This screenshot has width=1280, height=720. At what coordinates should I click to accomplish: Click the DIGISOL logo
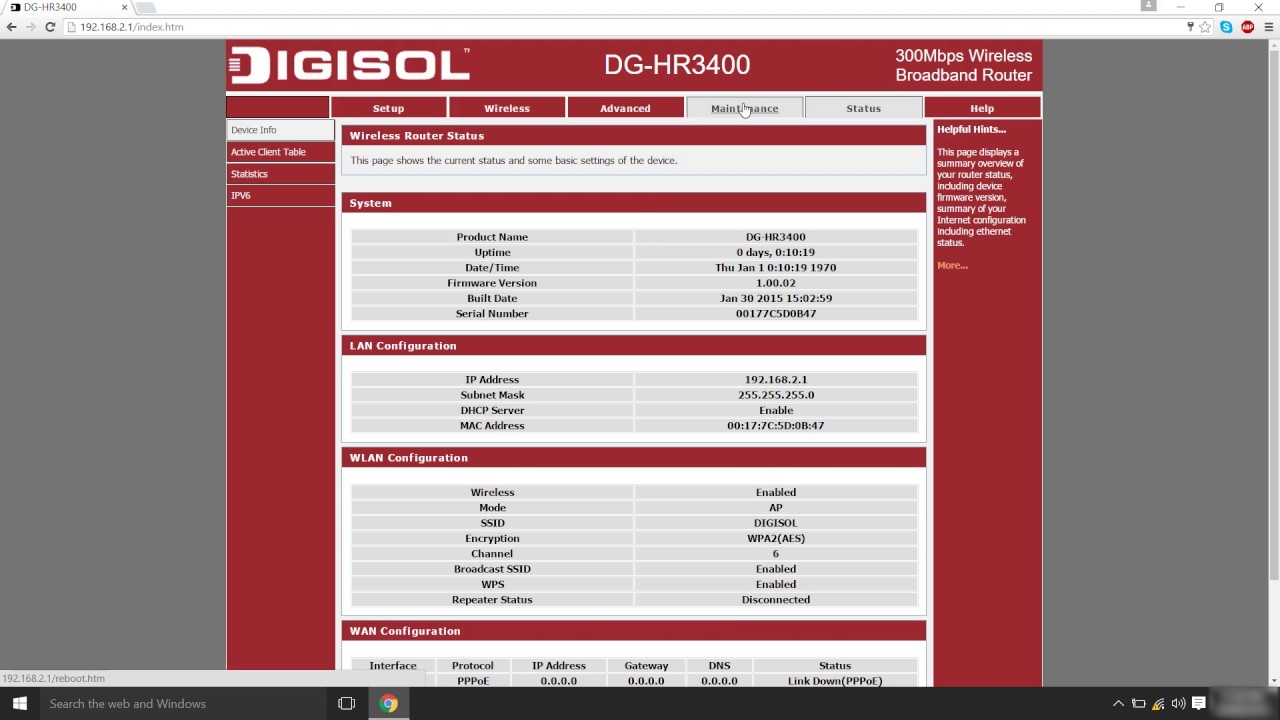coord(349,65)
